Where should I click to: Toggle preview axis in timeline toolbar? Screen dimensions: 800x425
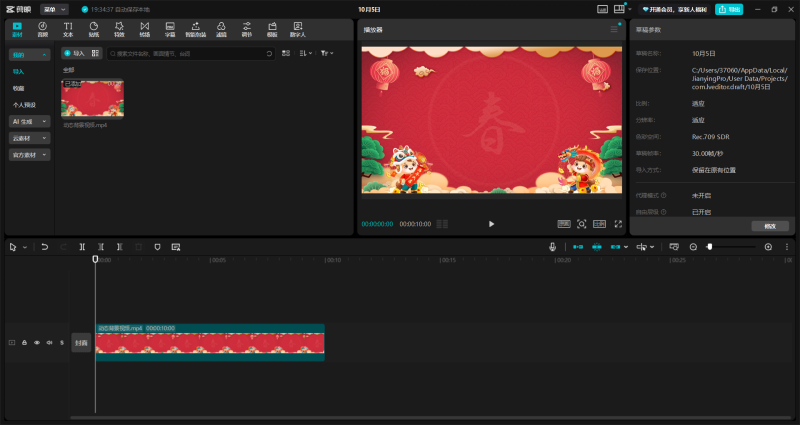642,247
